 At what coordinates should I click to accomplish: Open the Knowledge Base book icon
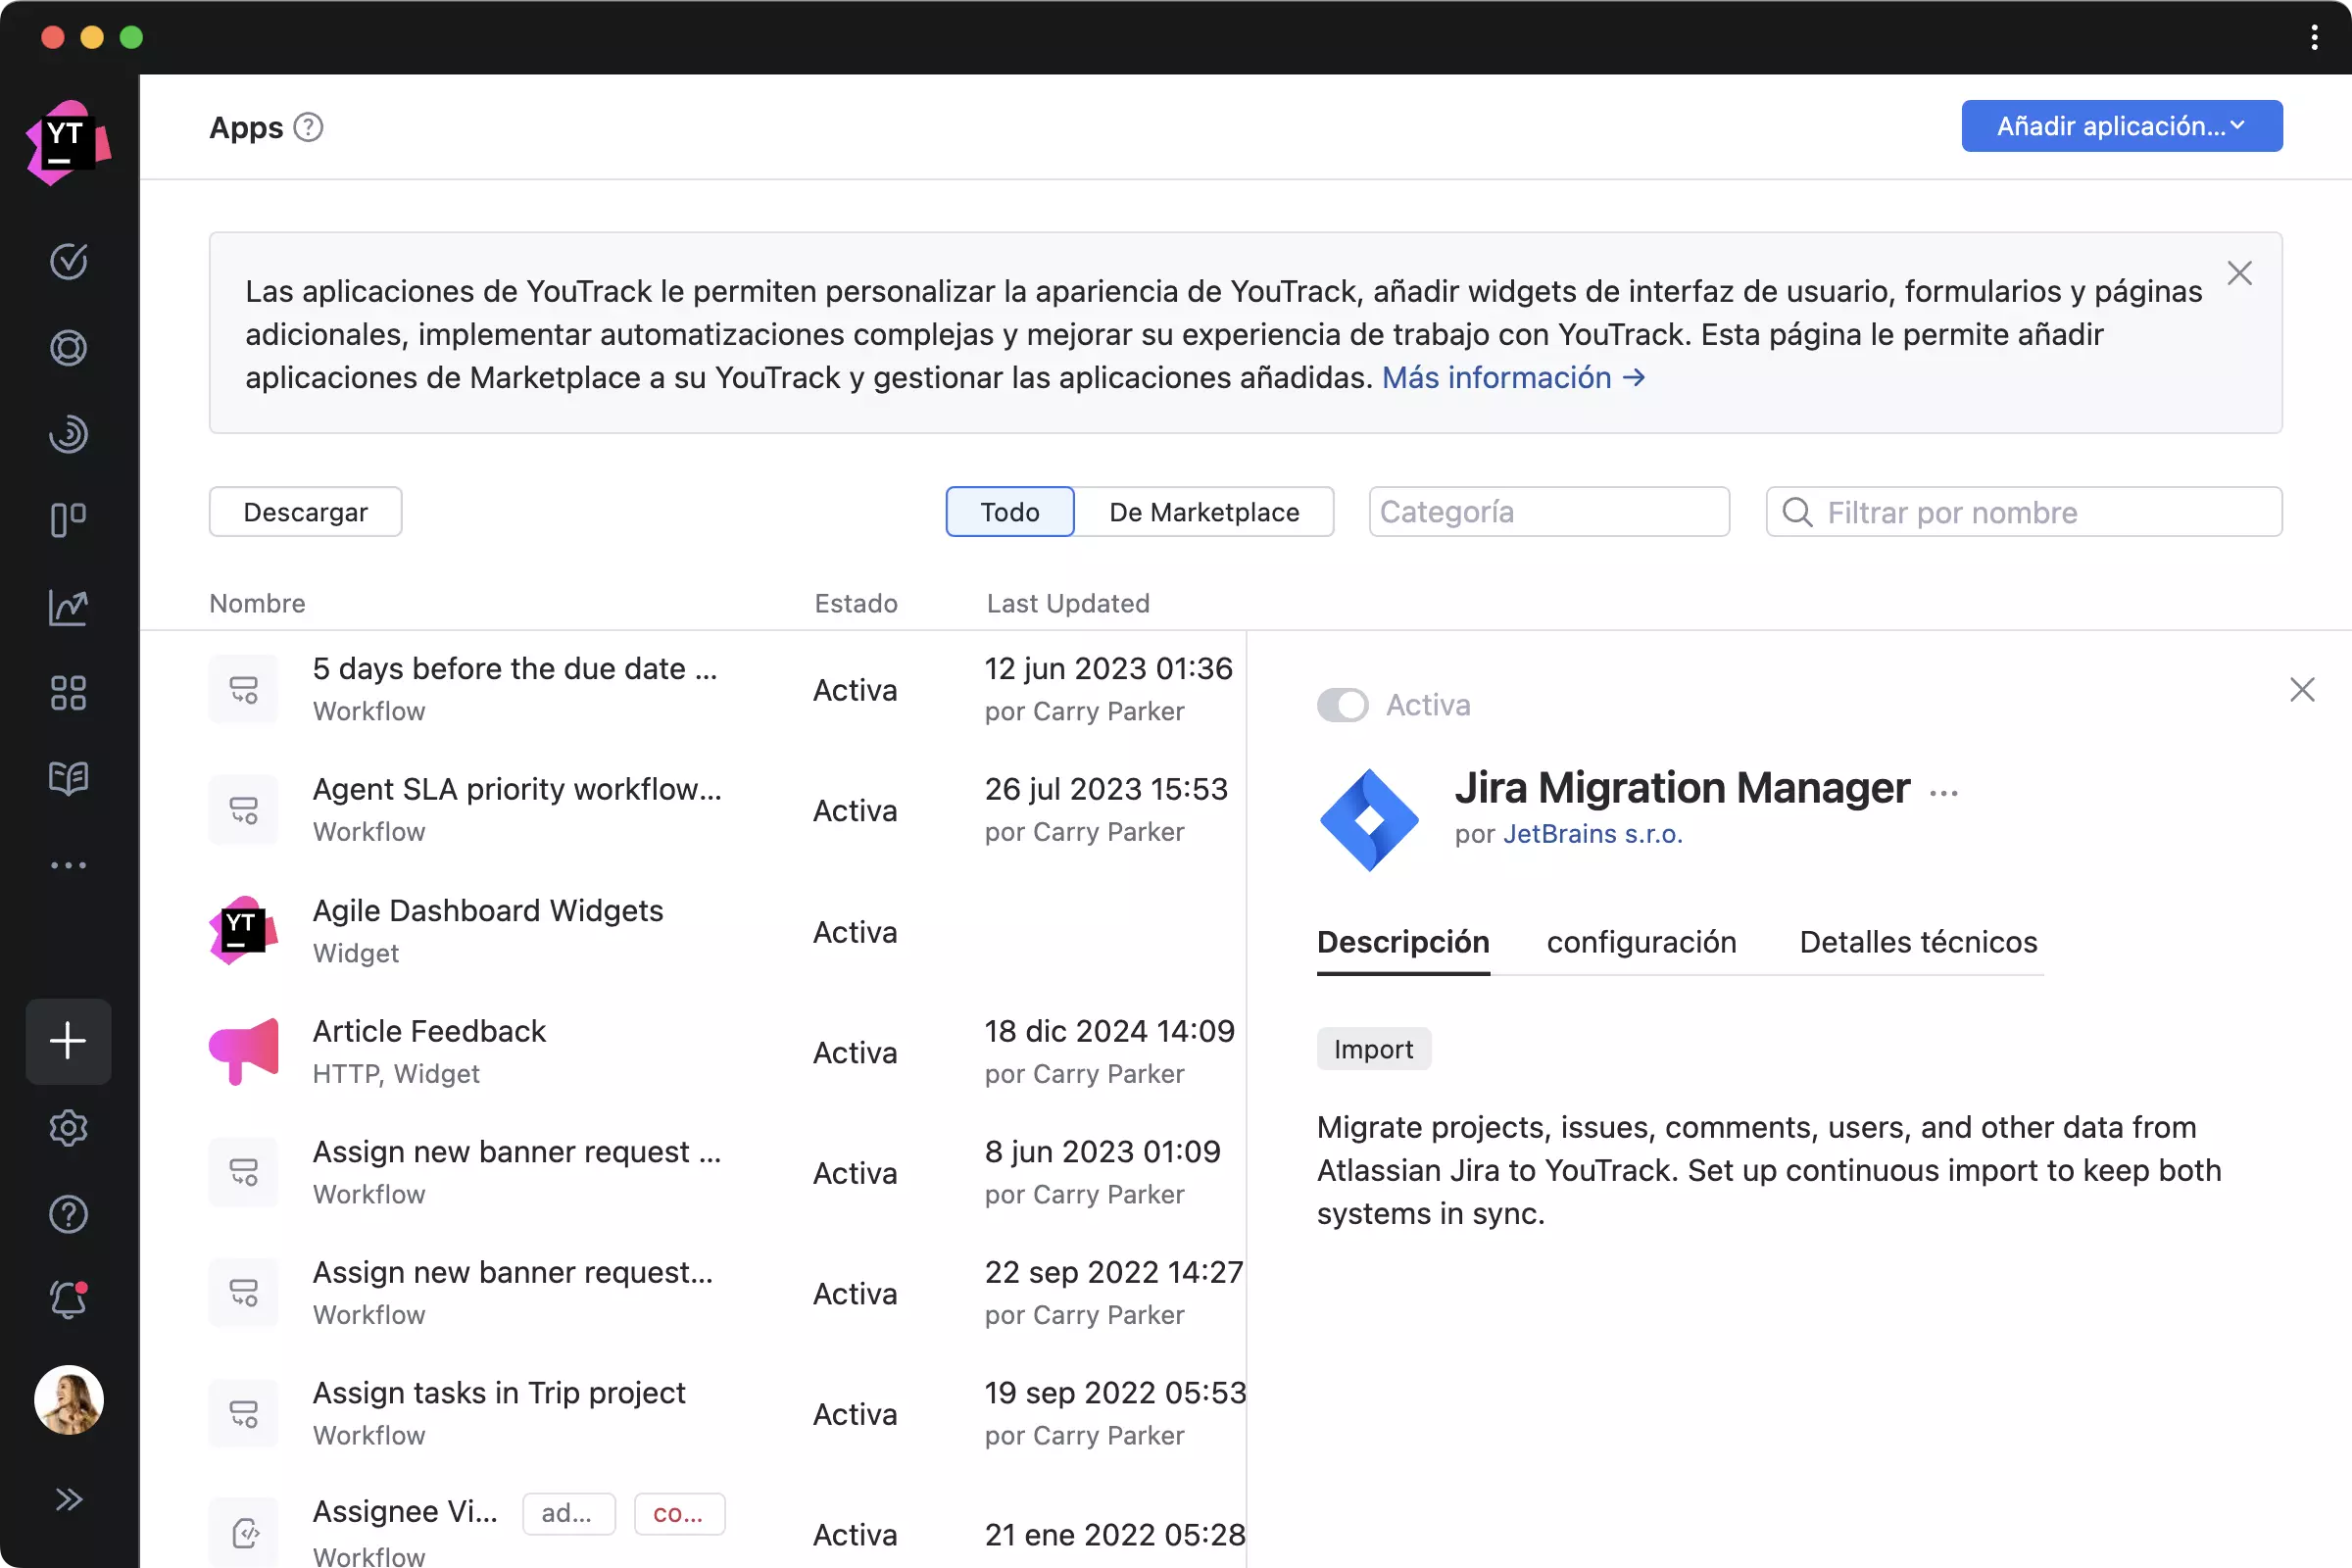(68, 778)
